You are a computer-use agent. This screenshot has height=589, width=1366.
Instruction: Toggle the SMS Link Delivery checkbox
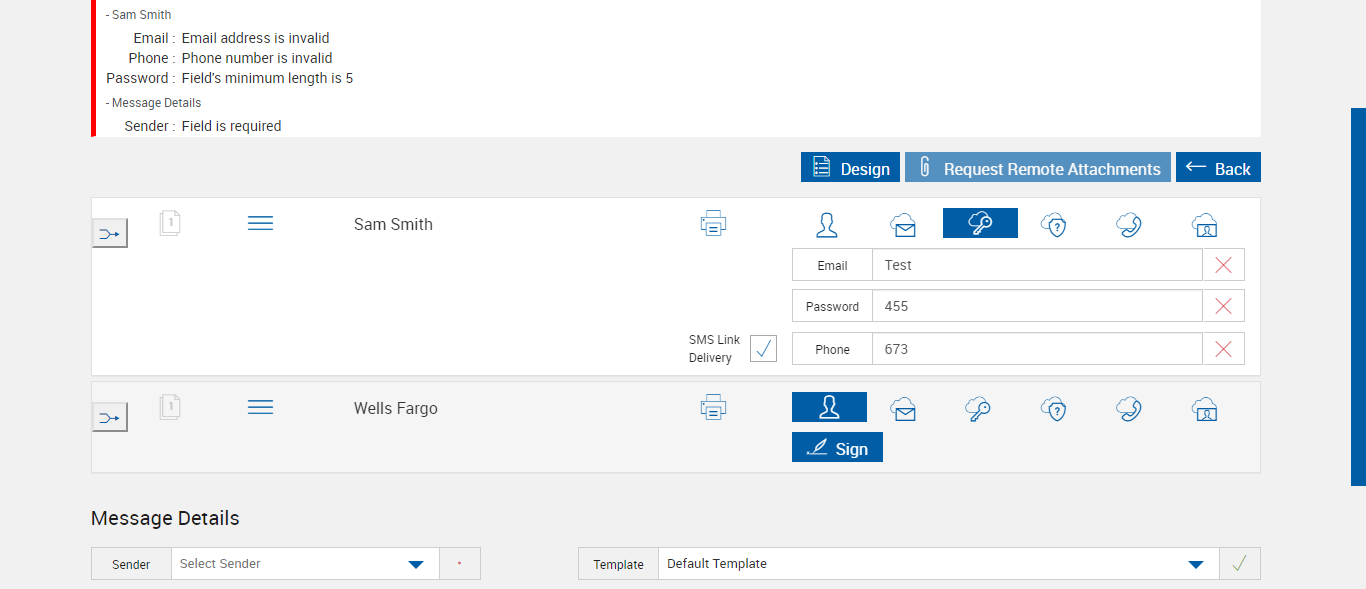(763, 348)
